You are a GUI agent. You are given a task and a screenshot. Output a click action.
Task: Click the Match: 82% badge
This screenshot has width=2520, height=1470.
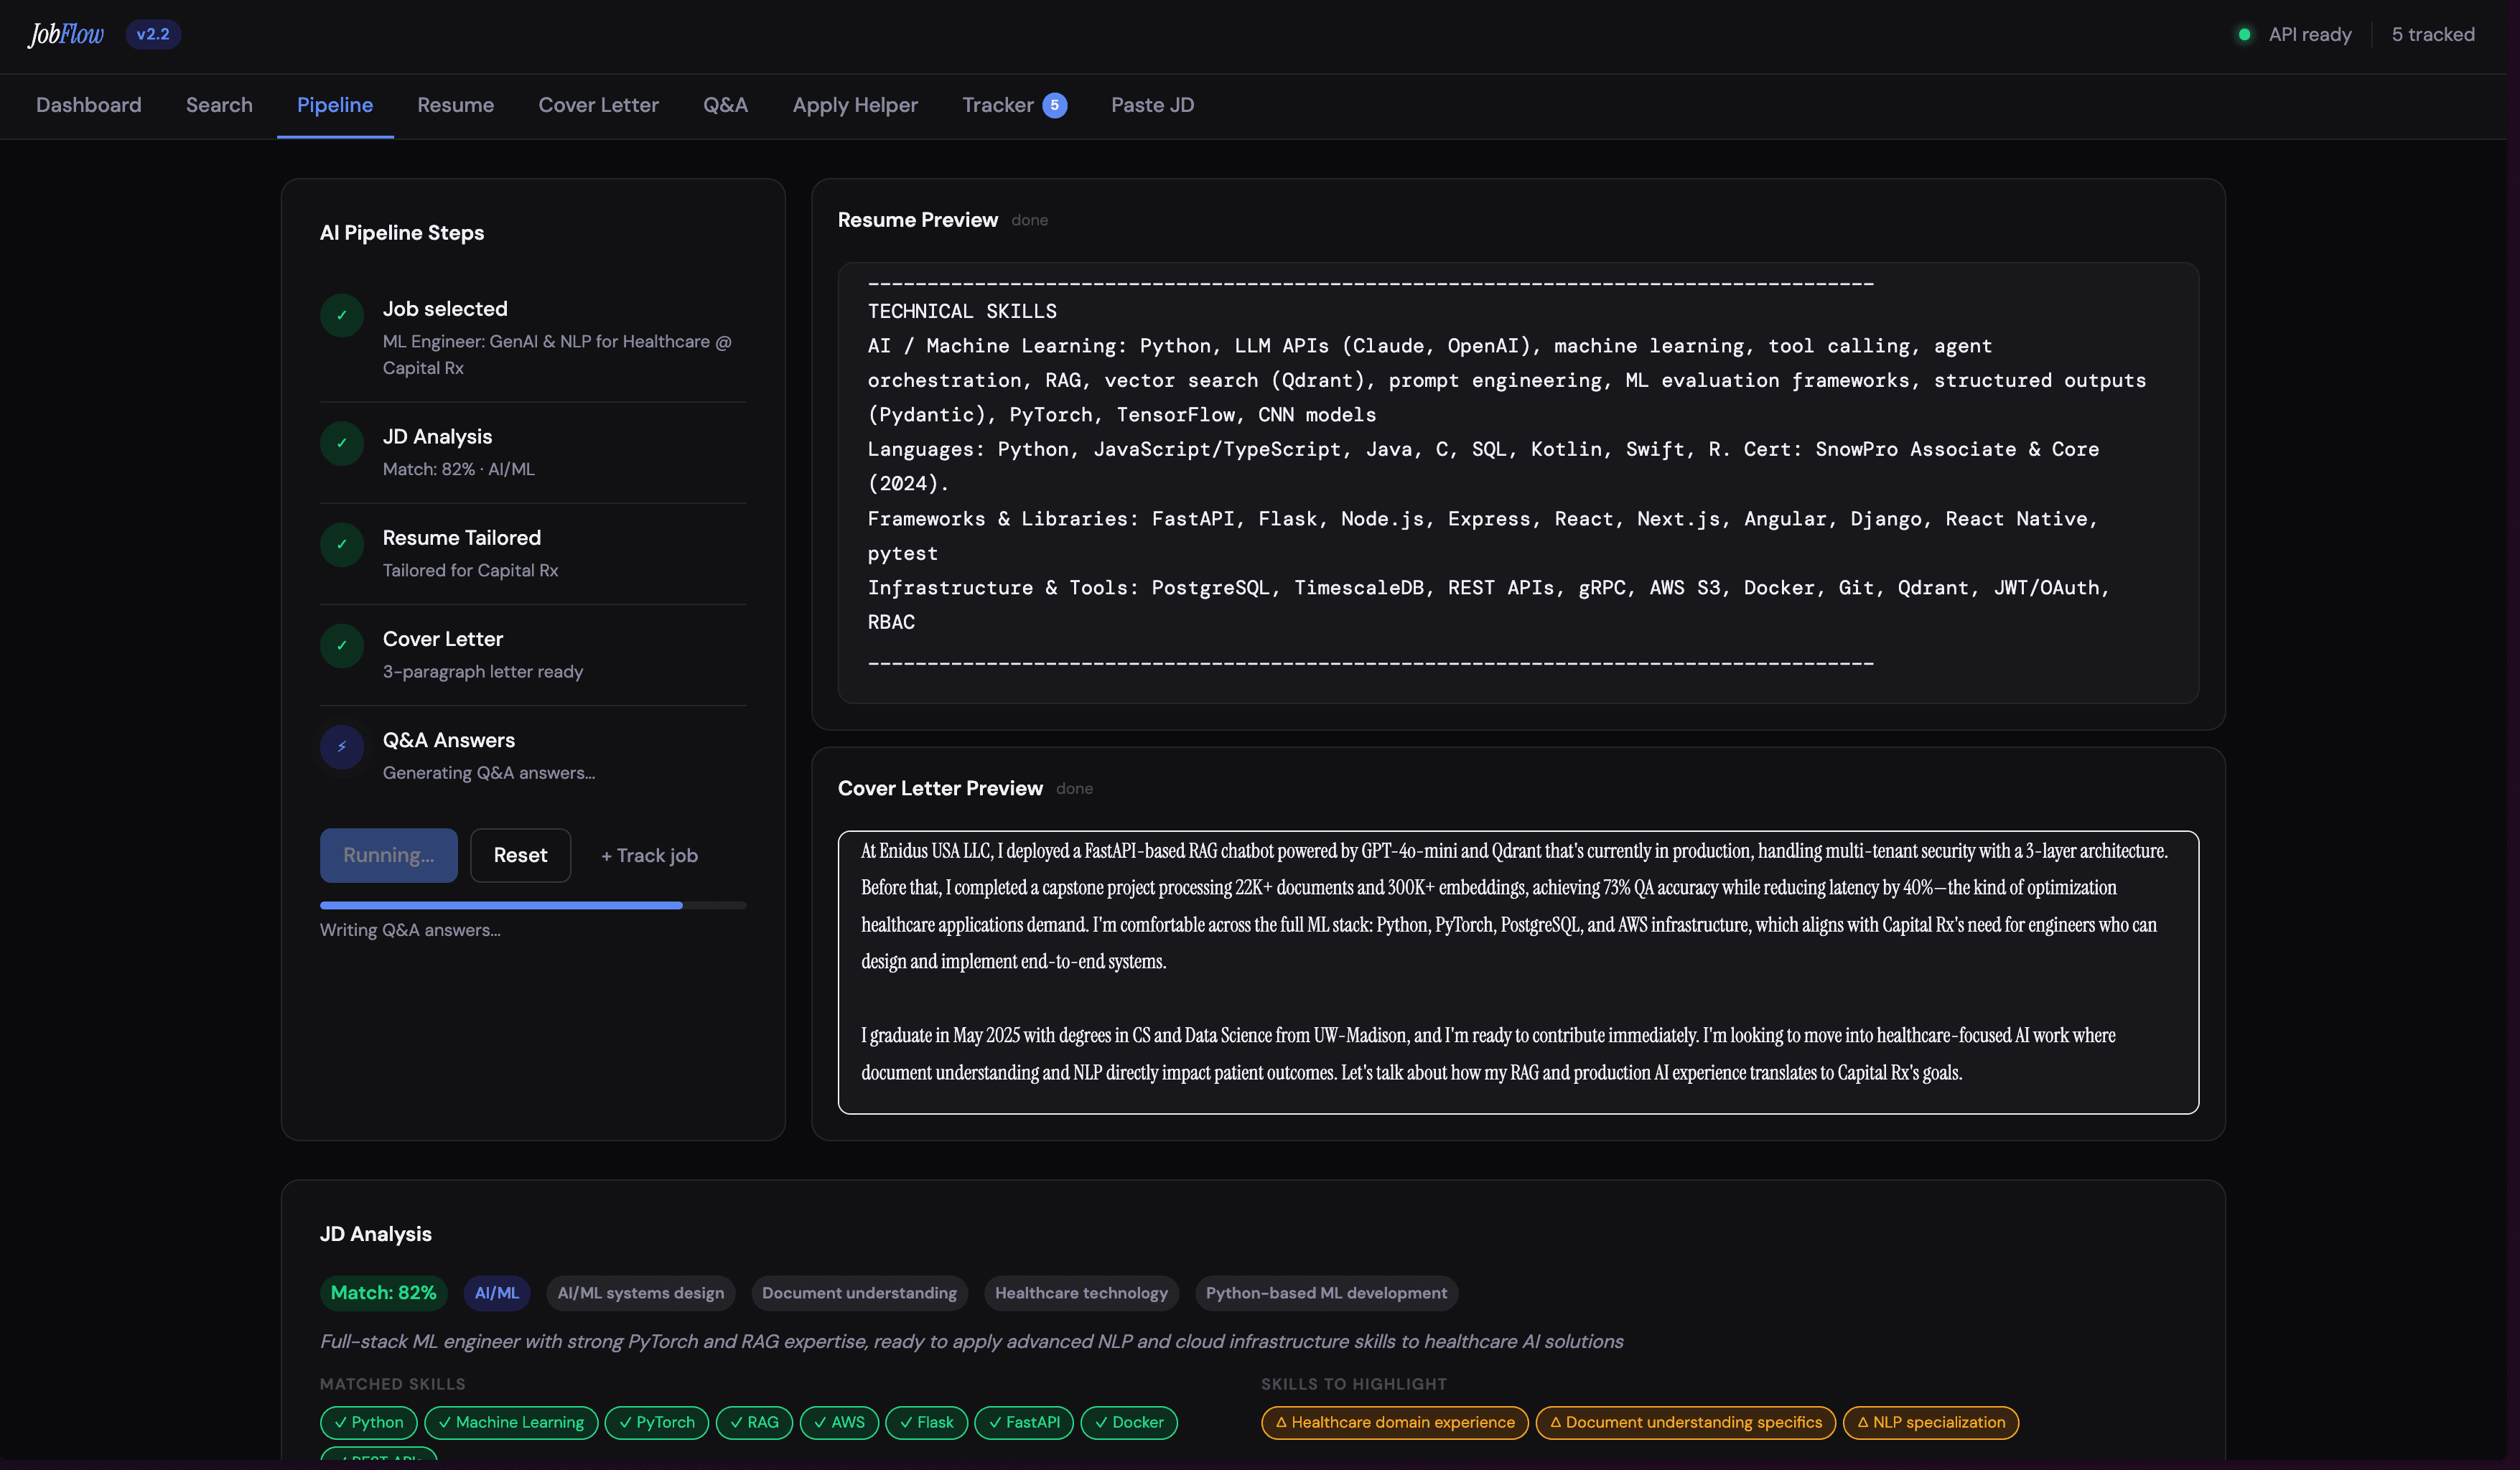[x=383, y=1293]
